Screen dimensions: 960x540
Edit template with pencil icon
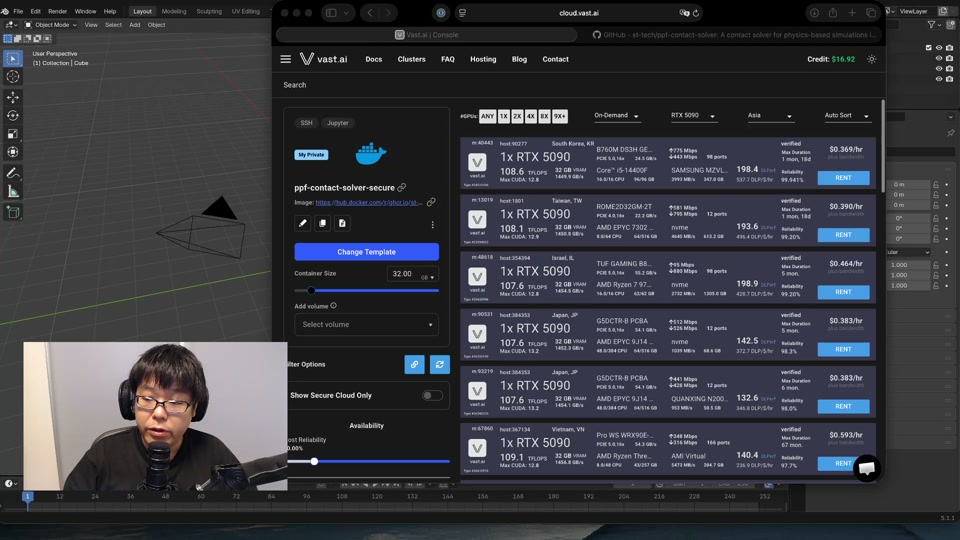click(302, 223)
